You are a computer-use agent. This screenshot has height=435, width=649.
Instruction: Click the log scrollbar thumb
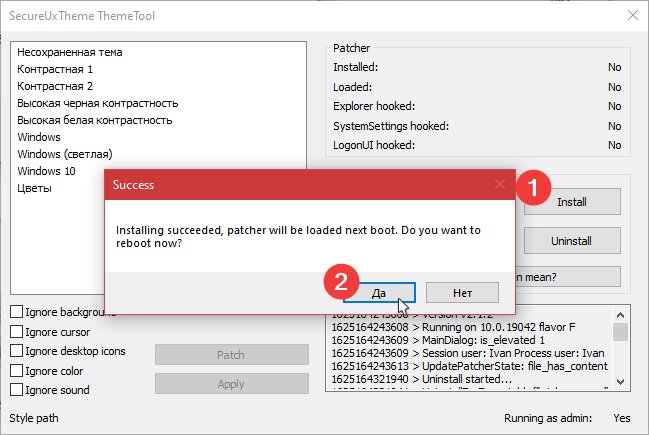pyautogui.click(x=620, y=332)
